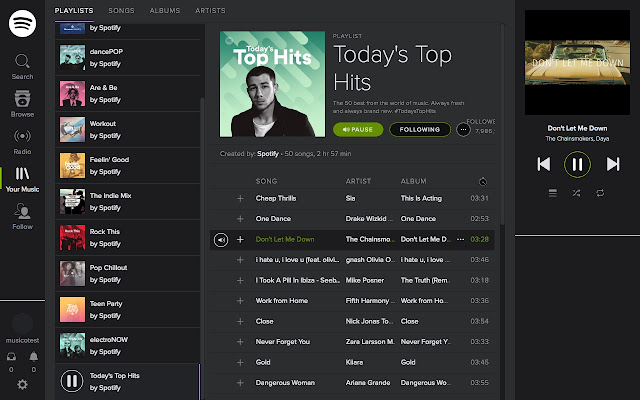This screenshot has width=640, height=400.
Task: Open settings gear in sidebar
Action: pyautogui.click(x=22, y=384)
